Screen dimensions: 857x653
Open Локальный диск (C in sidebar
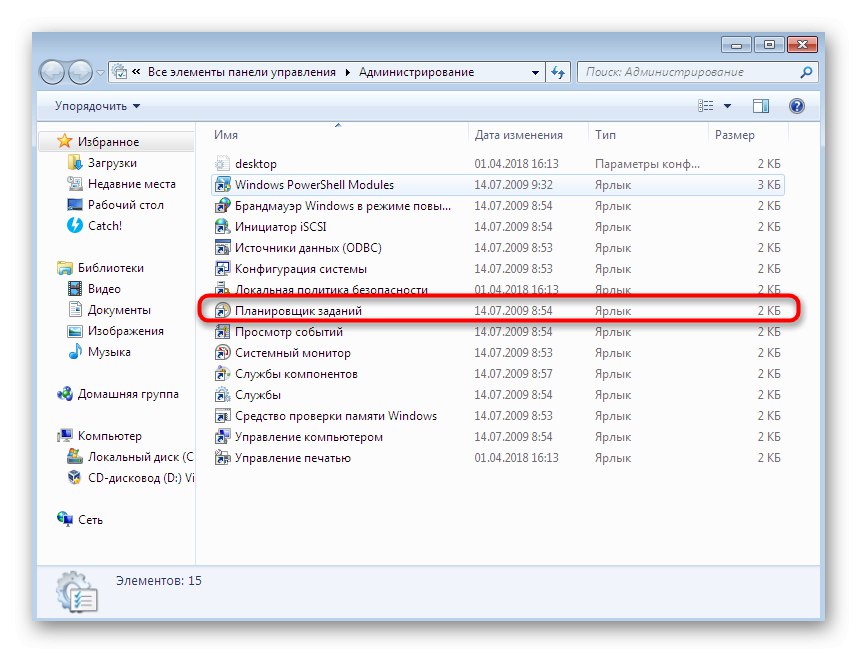point(141,457)
